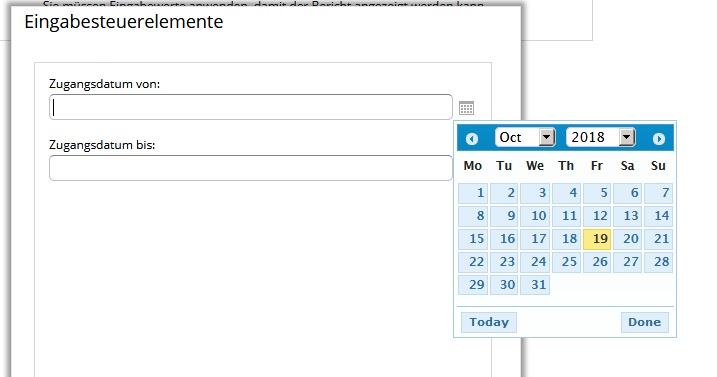717x377 pixels.
Task: Select October 5 in the calendar
Action: (x=597, y=193)
